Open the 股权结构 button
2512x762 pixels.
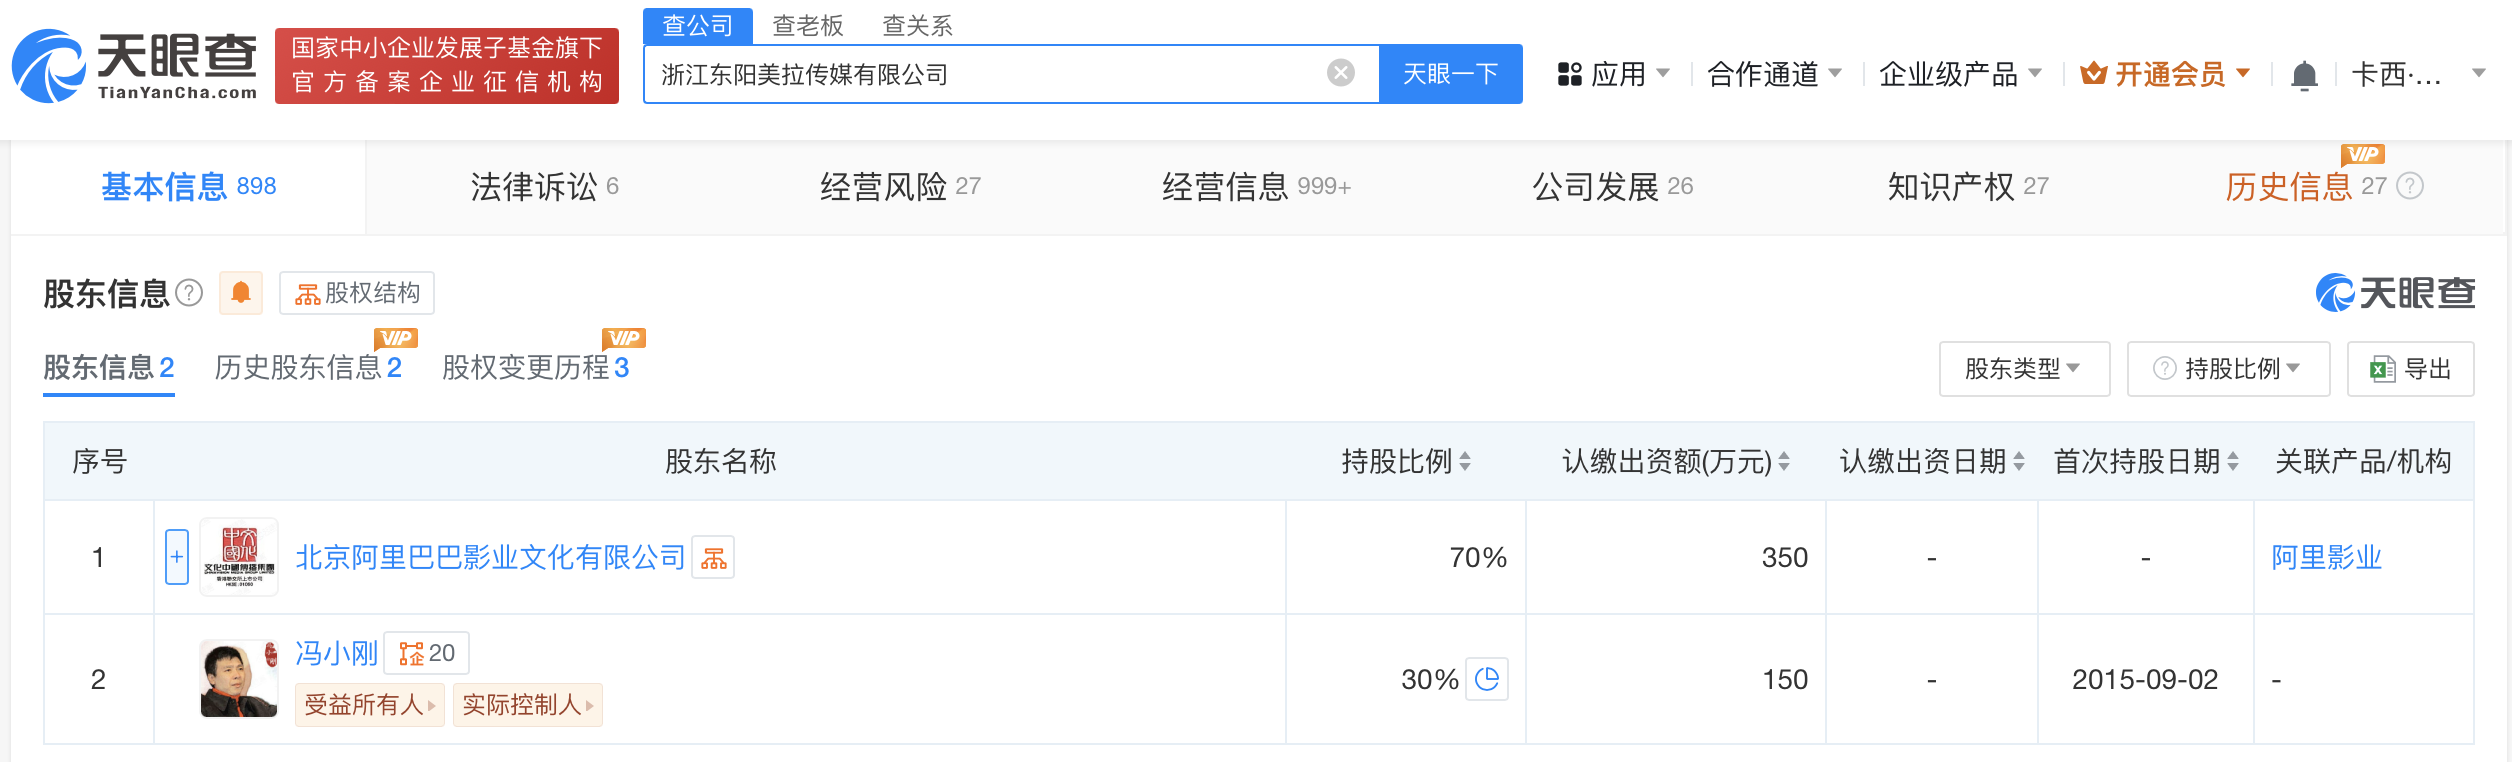click(357, 293)
